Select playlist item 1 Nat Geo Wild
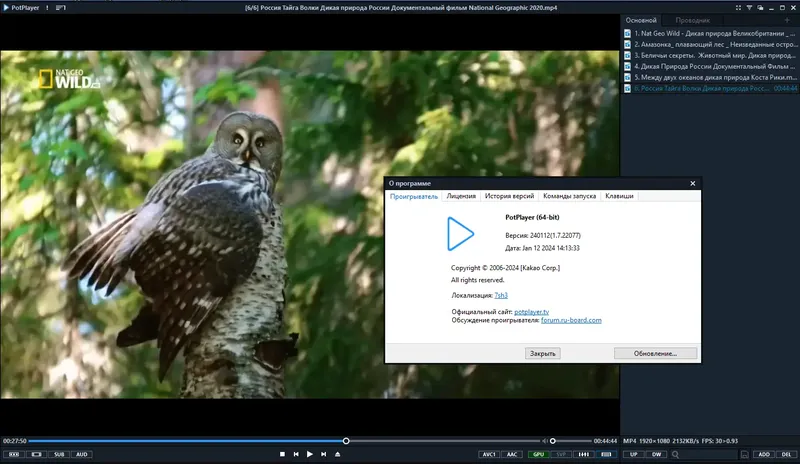This screenshot has width=800, height=464. [x=710, y=33]
